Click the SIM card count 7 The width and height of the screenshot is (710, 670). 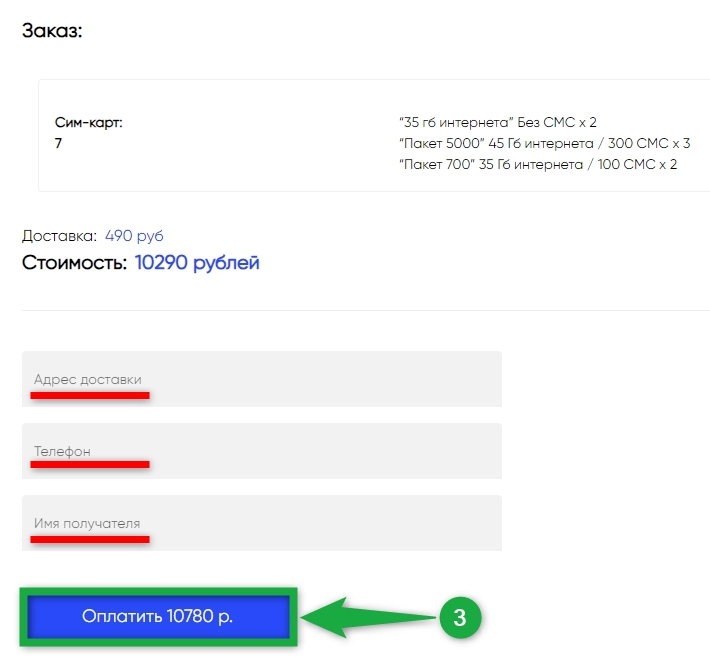(x=58, y=143)
